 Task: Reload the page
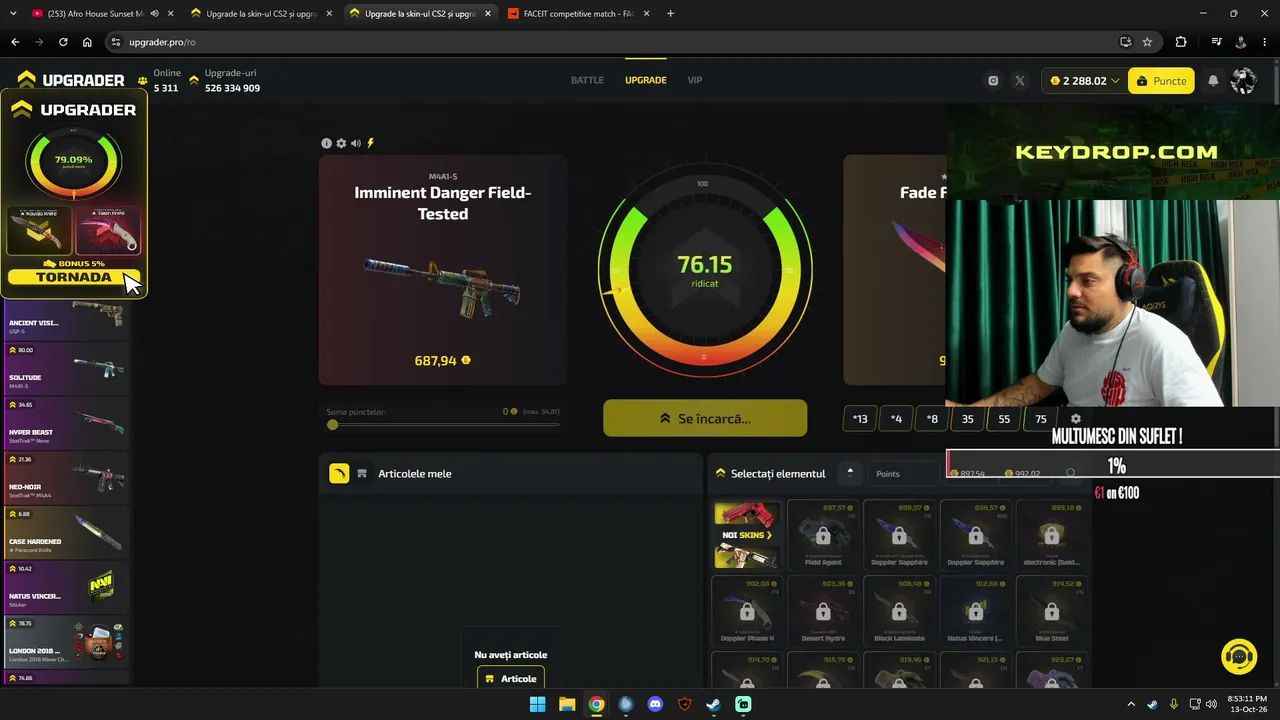click(x=63, y=42)
